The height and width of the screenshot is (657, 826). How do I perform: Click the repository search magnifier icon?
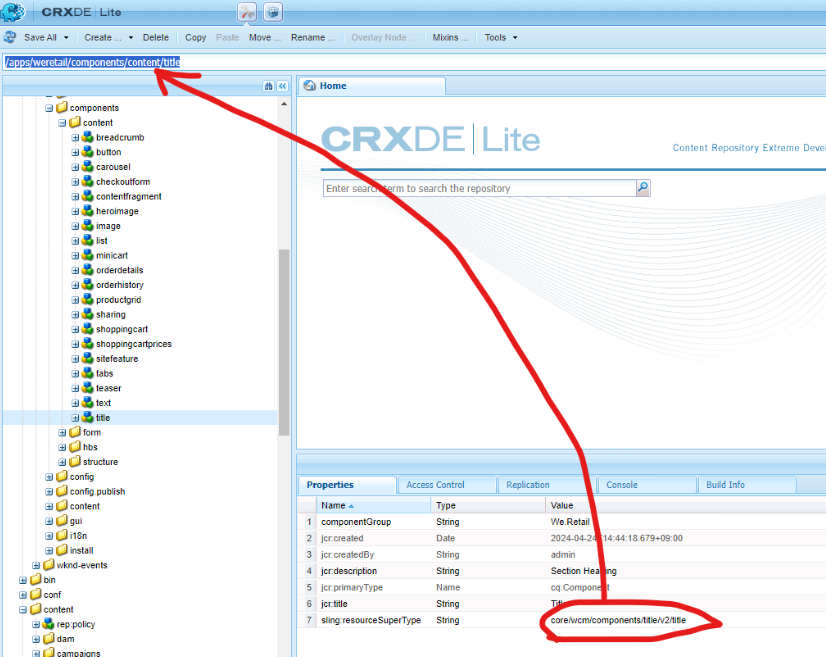(643, 188)
